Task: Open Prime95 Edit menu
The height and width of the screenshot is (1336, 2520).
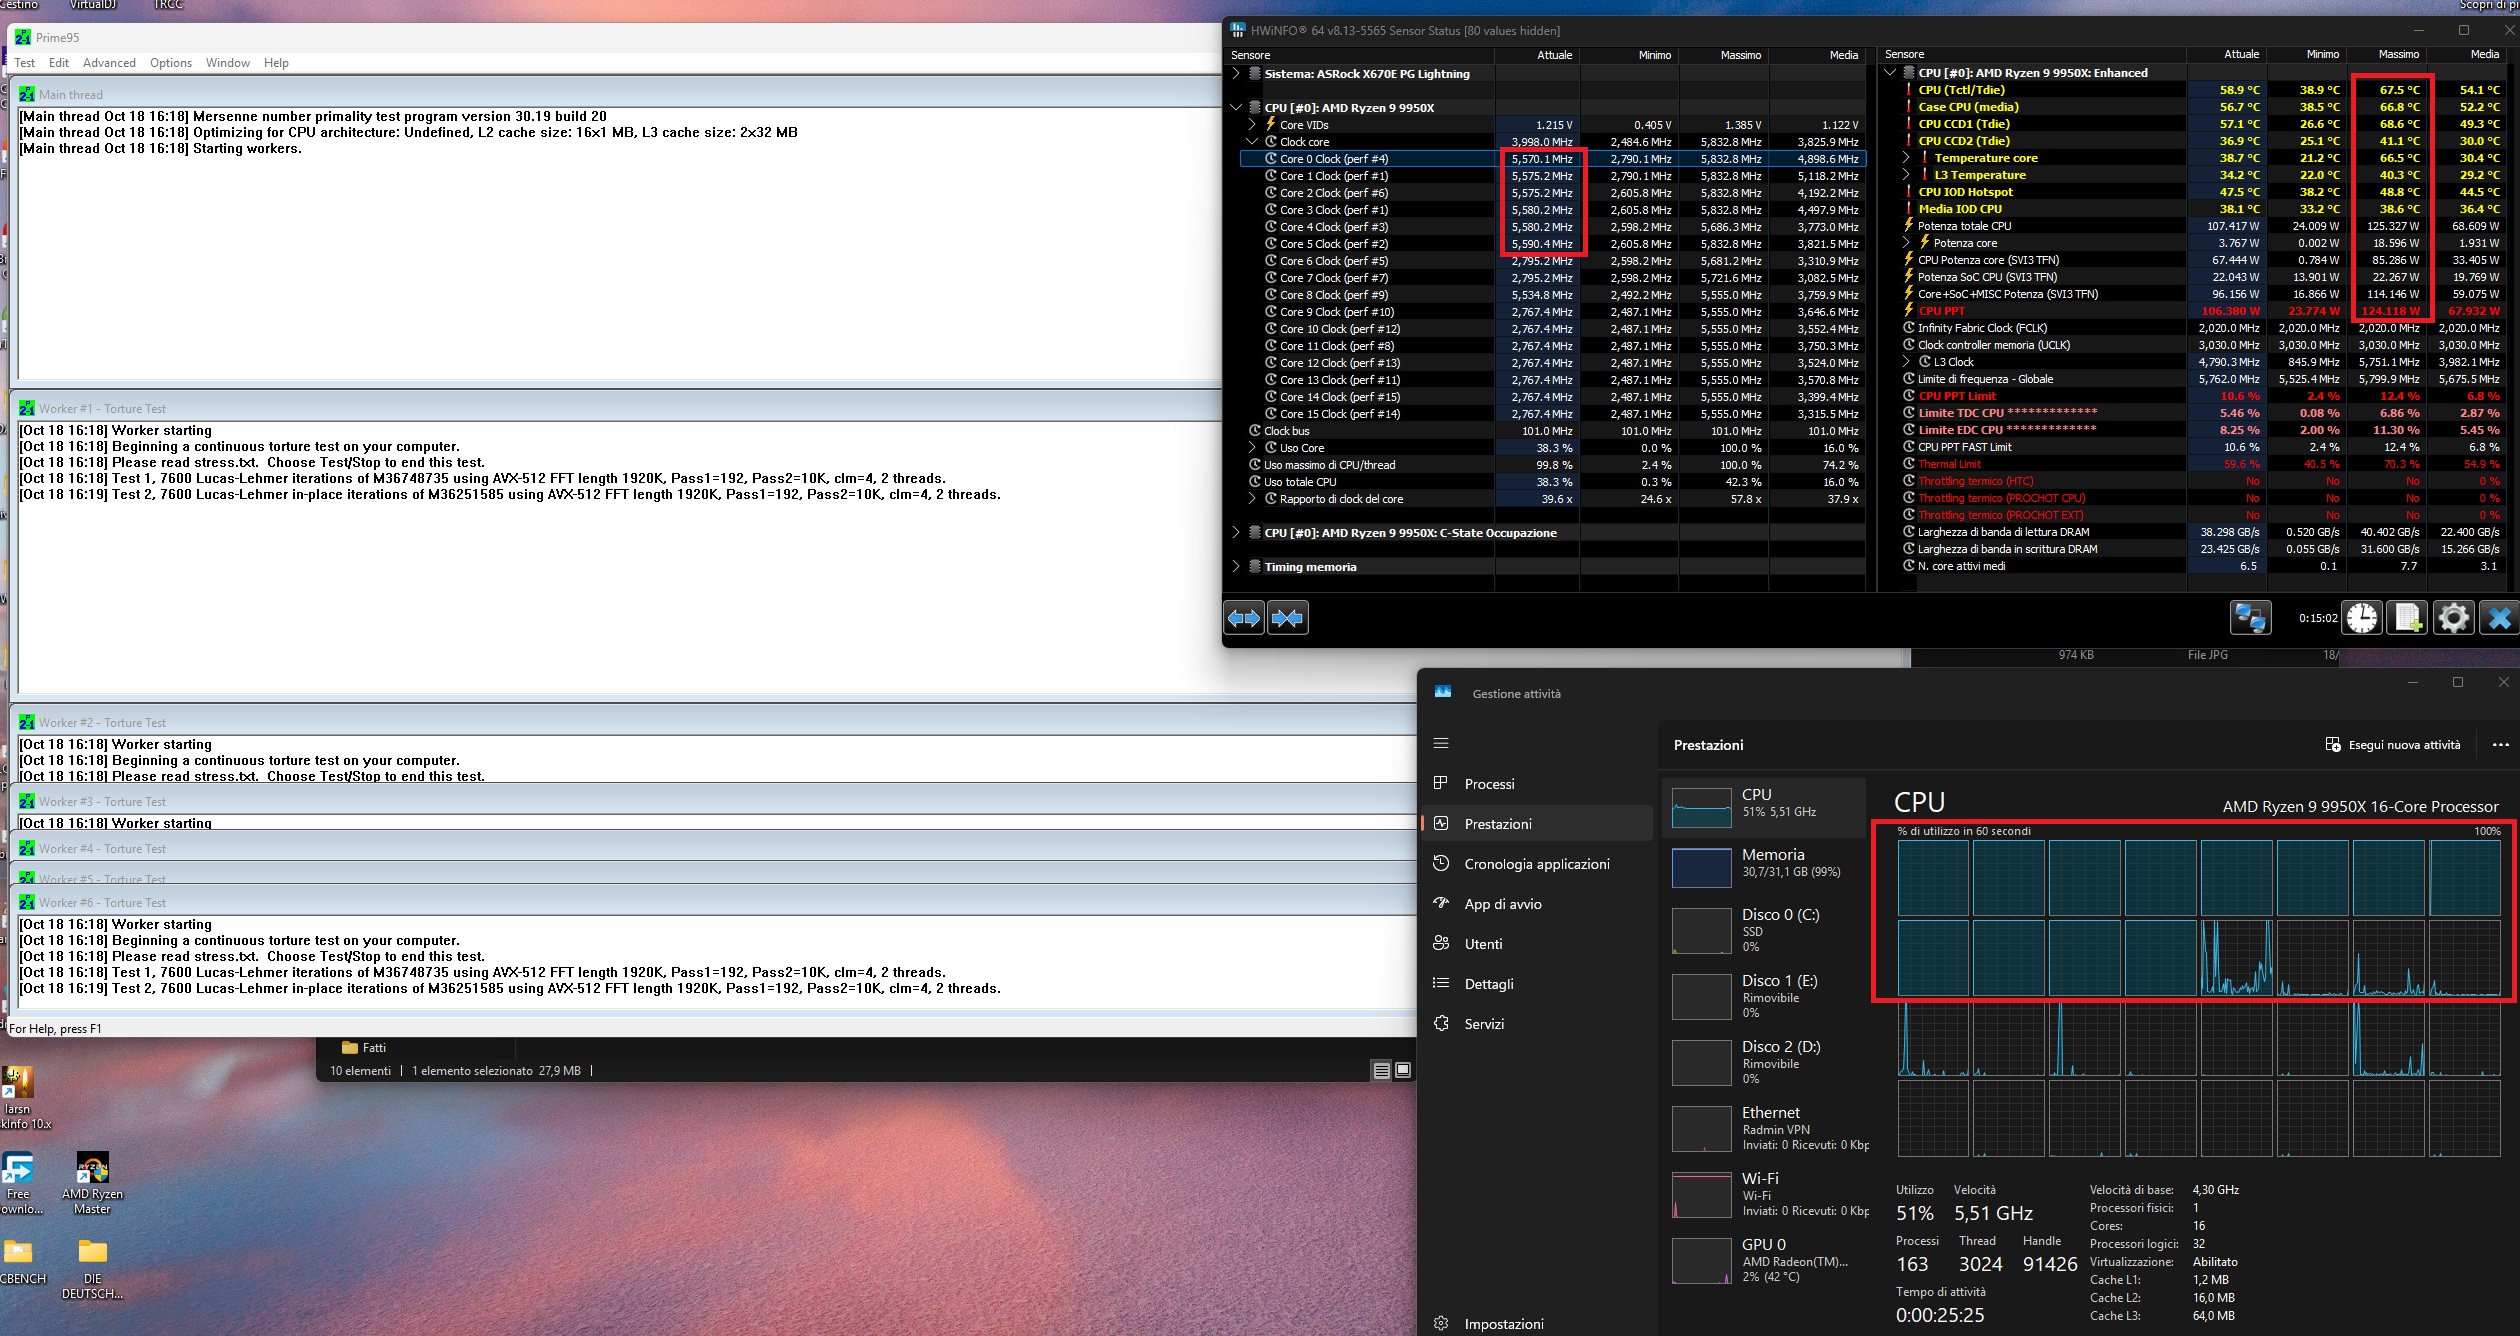Action: 59,63
